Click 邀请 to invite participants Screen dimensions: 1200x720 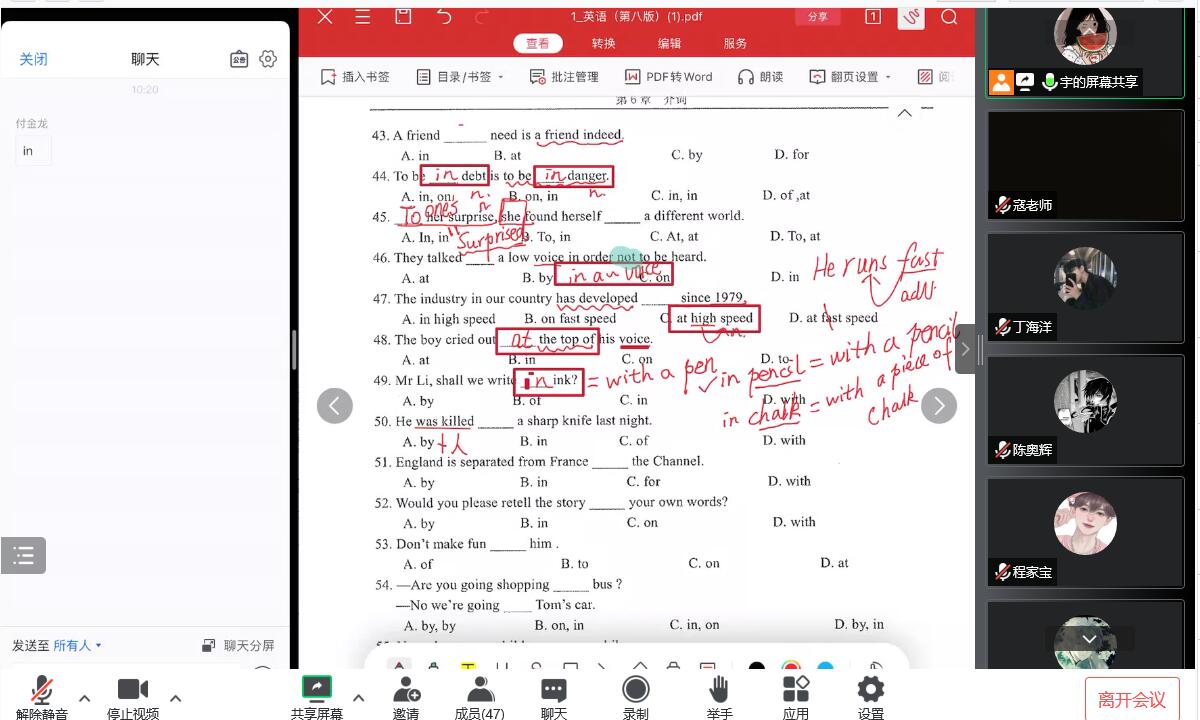(406, 698)
